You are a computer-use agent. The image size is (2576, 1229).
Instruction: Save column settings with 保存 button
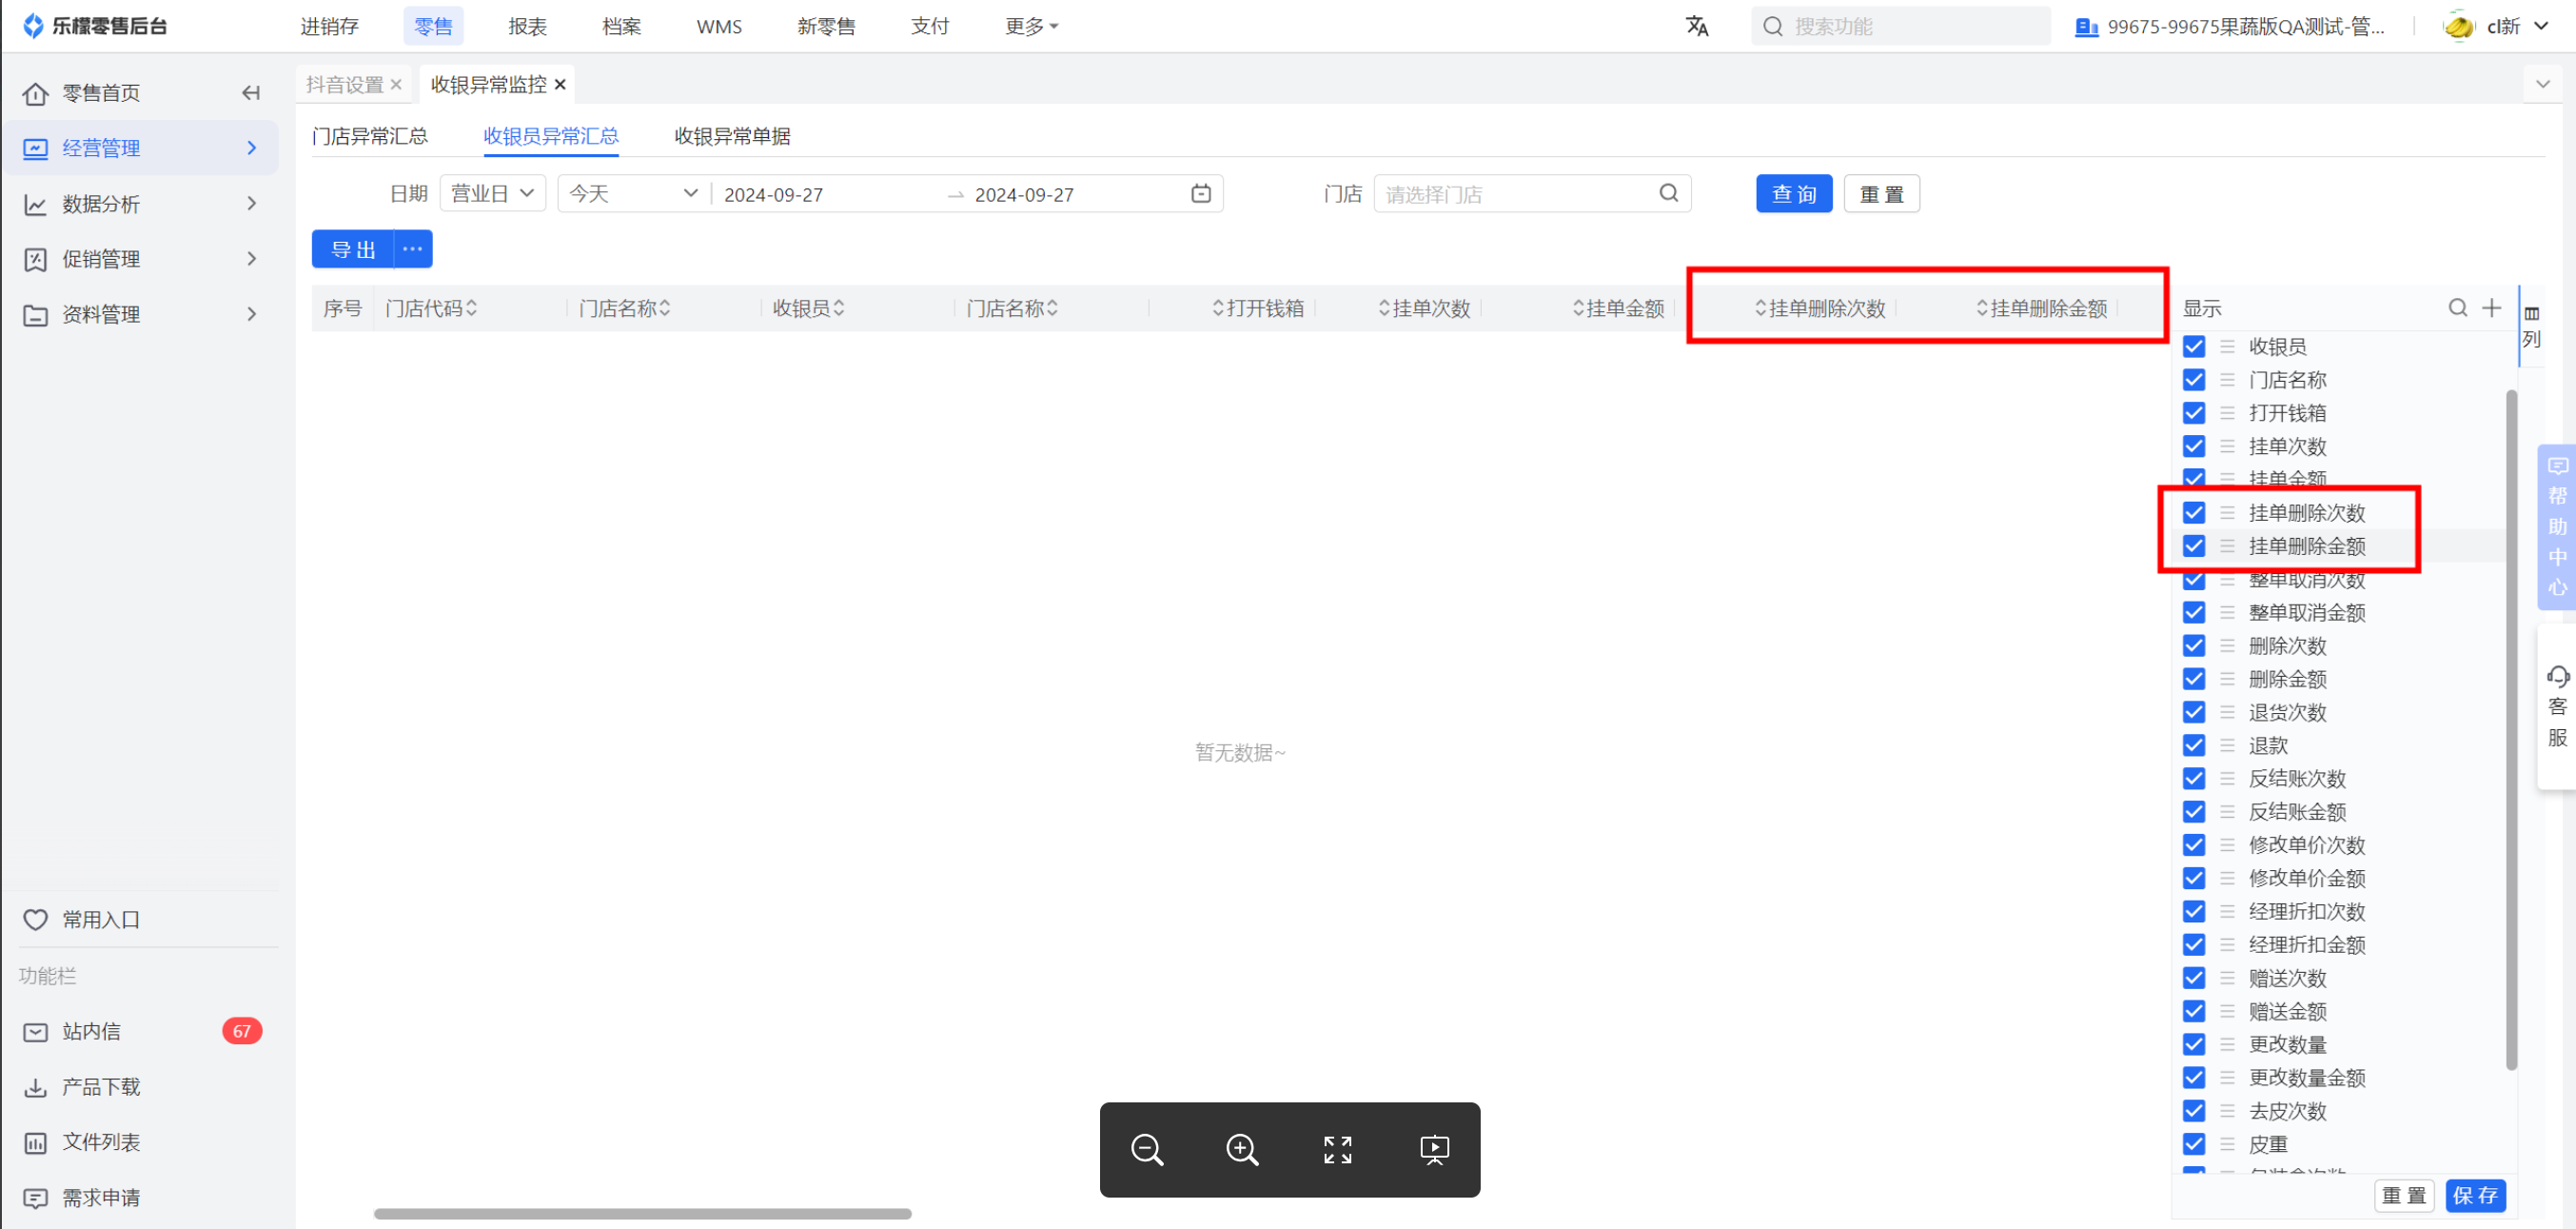point(2475,1195)
